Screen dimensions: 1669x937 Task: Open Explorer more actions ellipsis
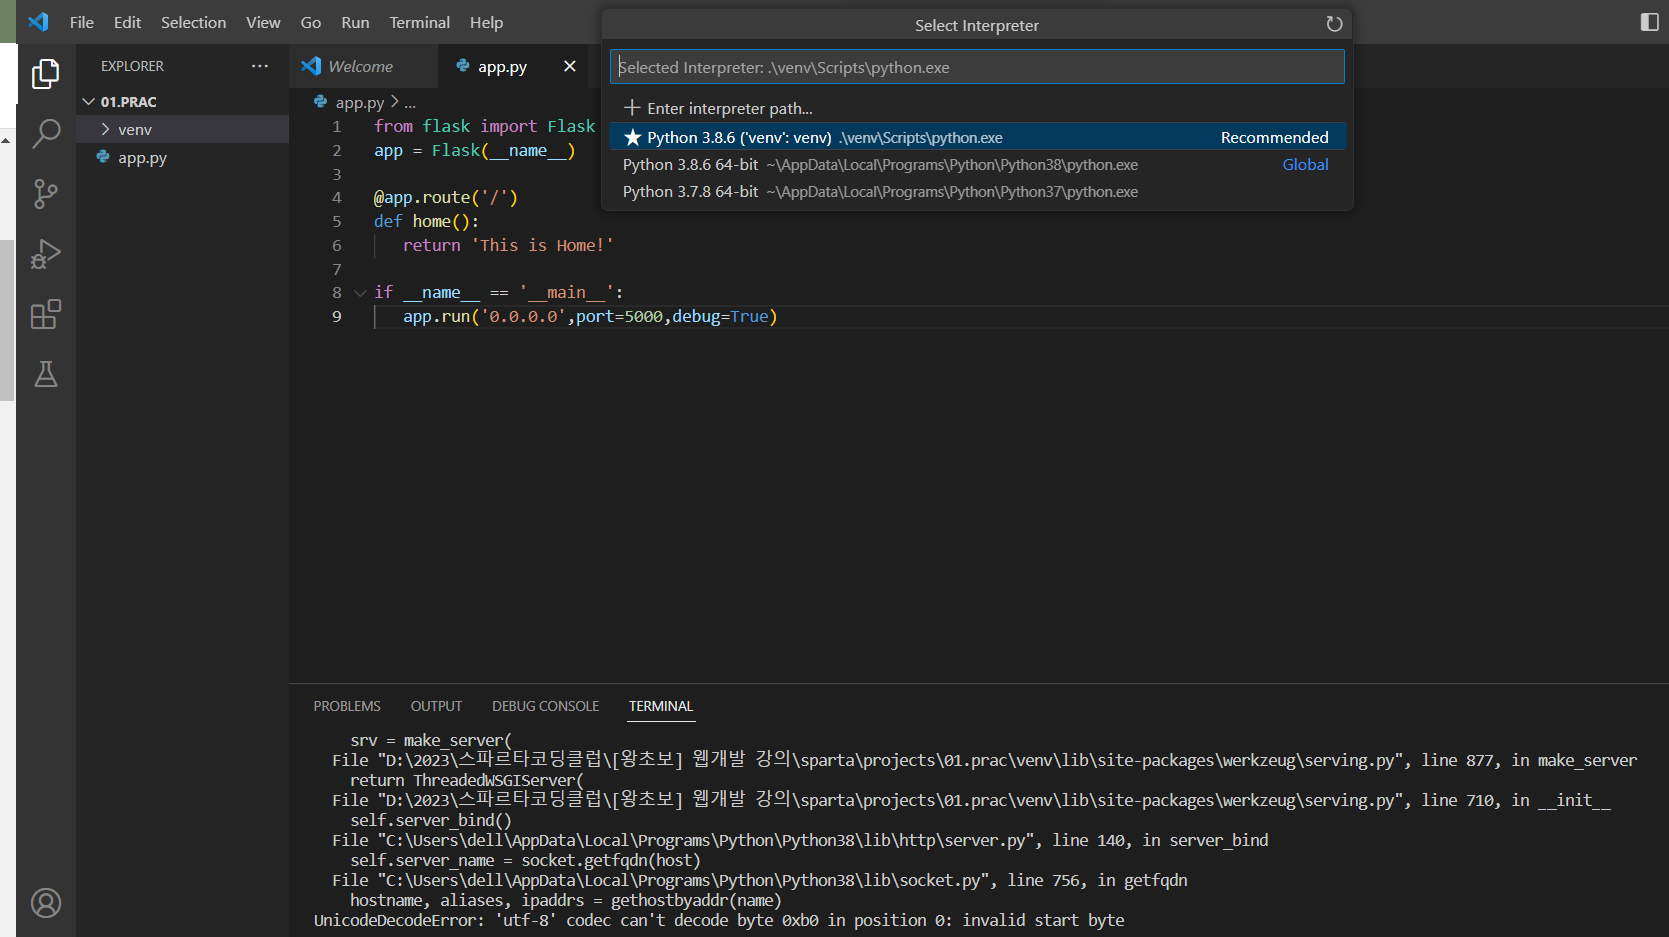(260, 66)
